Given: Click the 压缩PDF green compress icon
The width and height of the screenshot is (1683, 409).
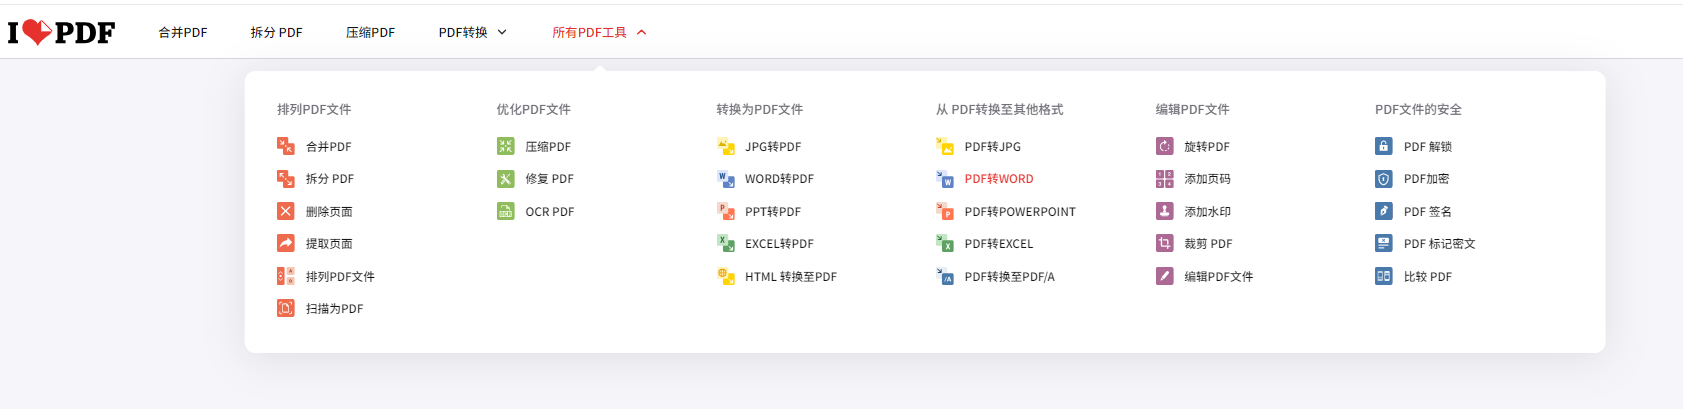Looking at the screenshot, I should click(506, 146).
